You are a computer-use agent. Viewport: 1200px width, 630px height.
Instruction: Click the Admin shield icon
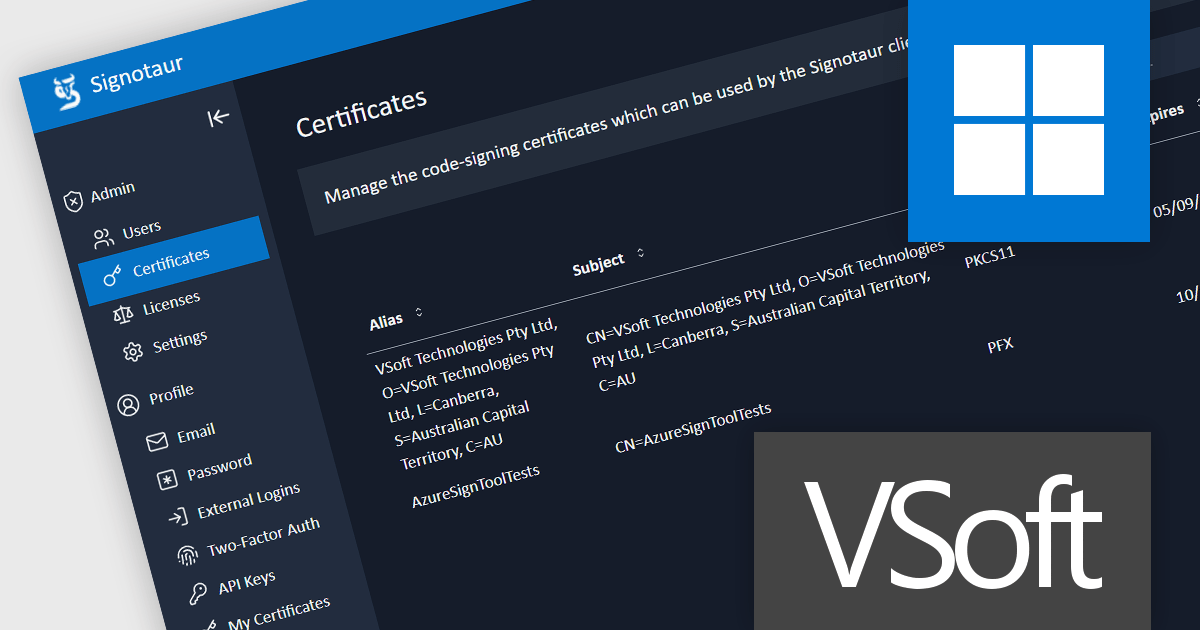(73, 201)
